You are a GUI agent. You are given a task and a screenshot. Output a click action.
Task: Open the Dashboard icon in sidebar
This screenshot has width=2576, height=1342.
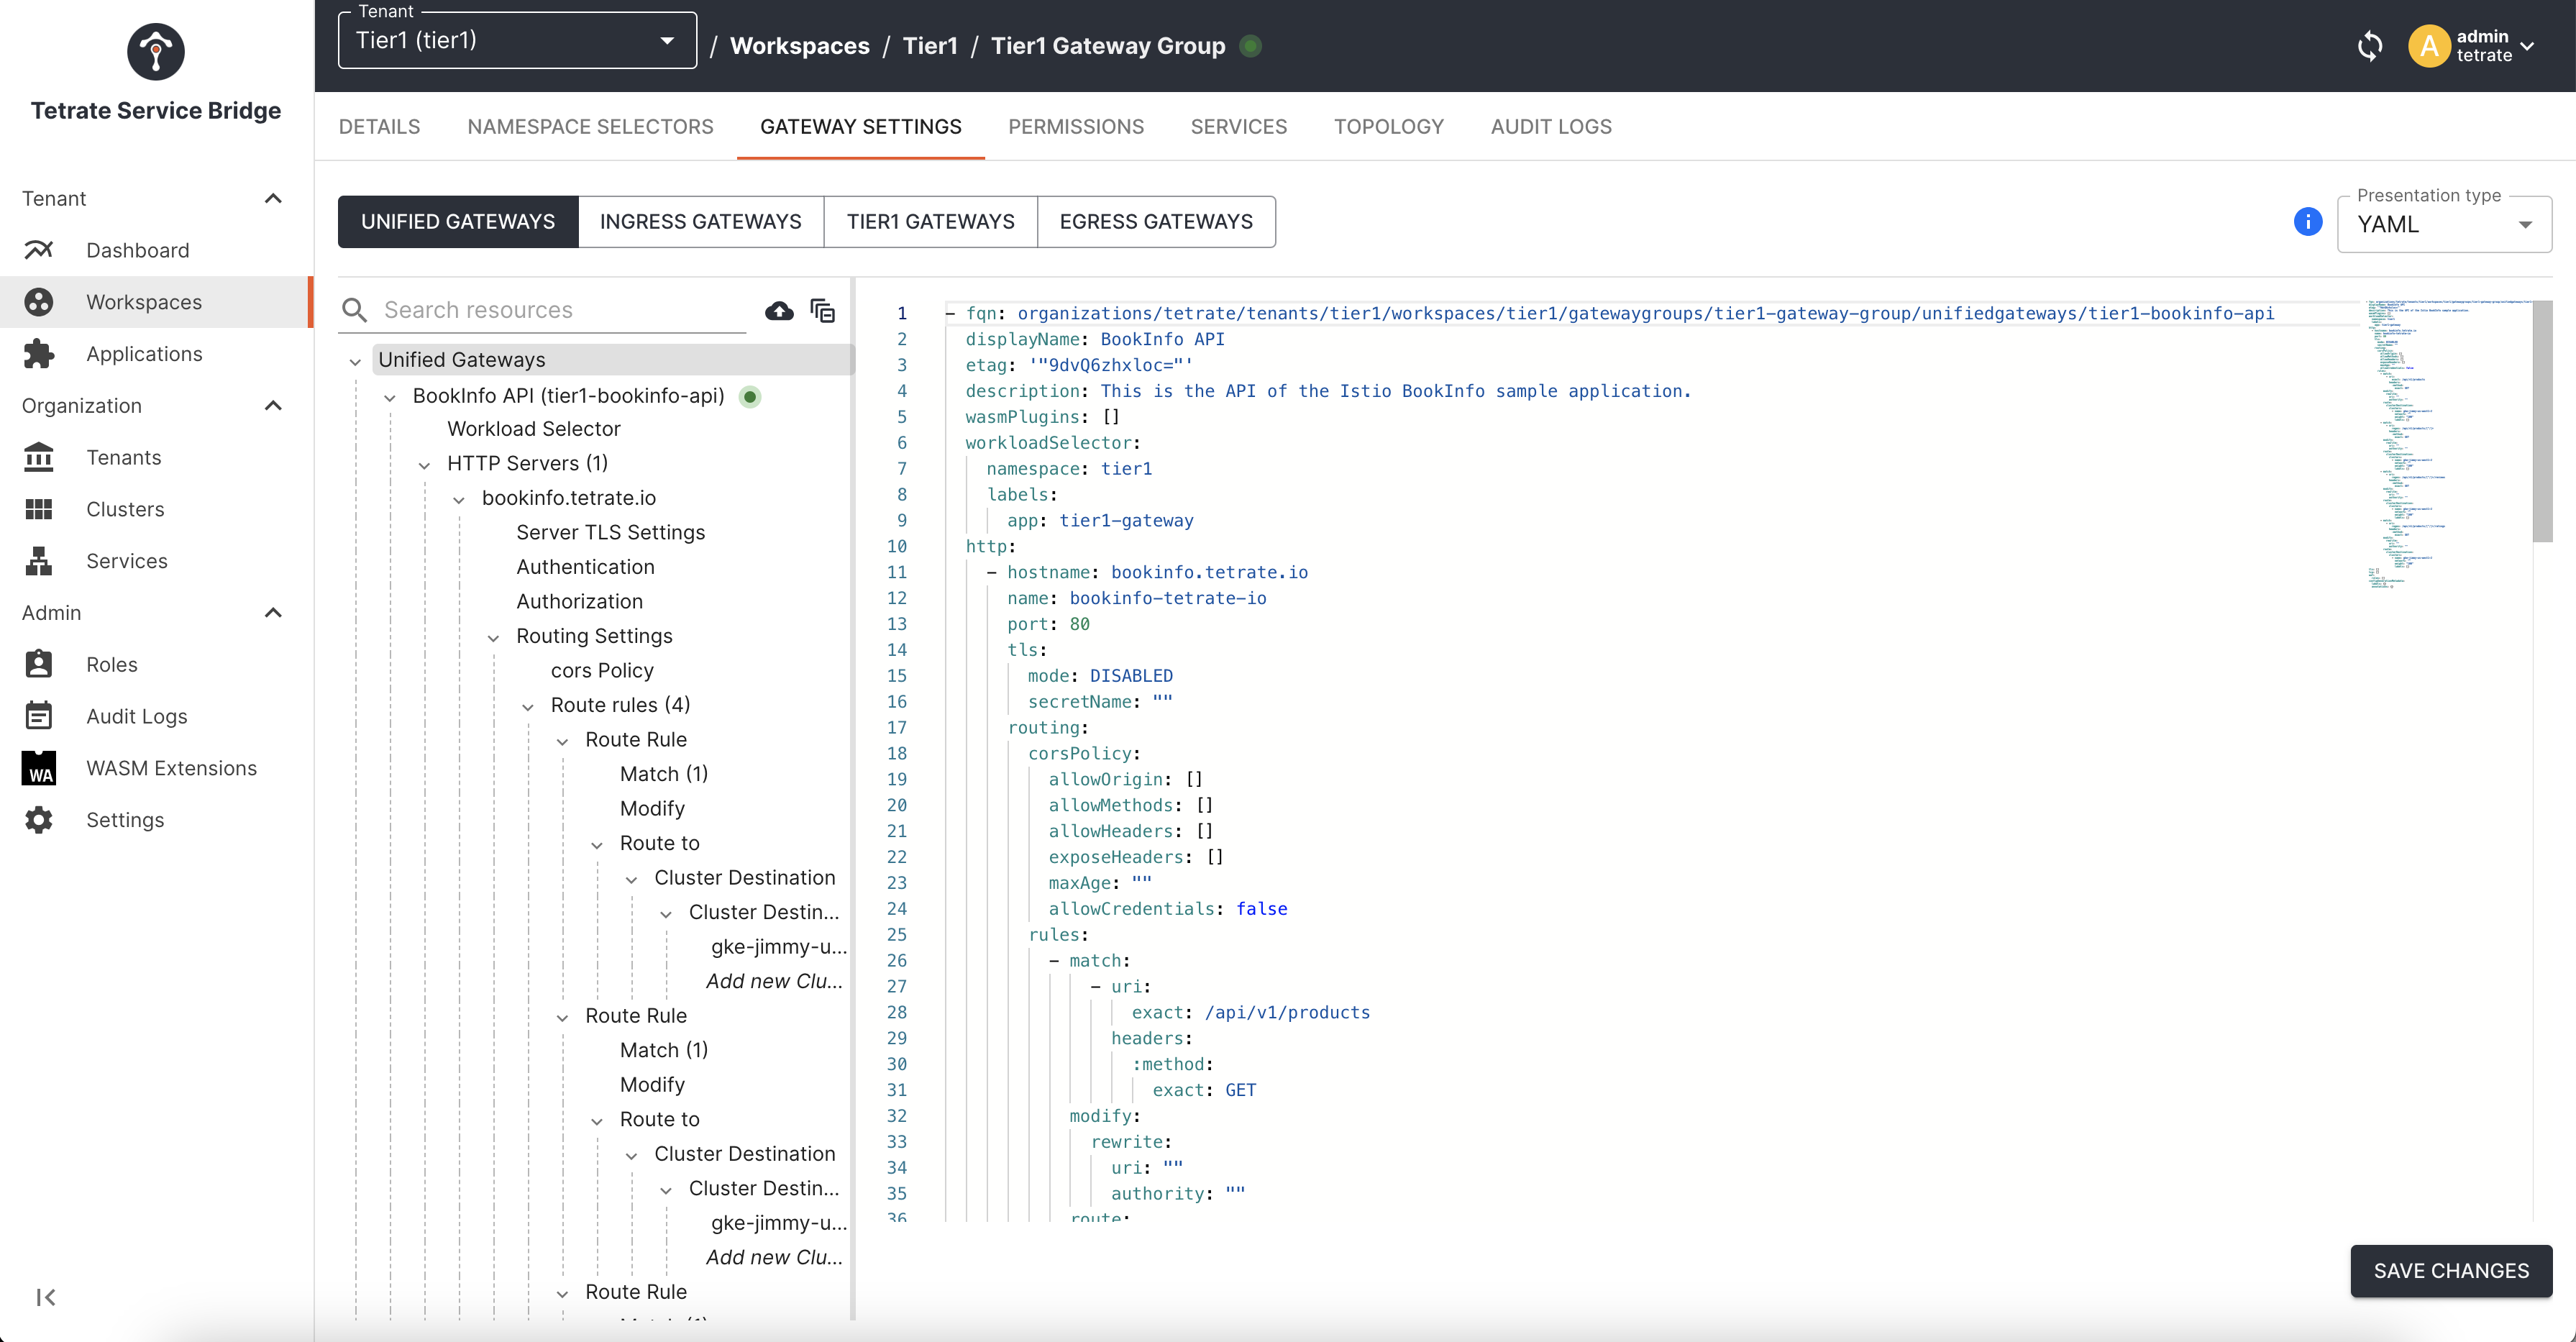pyautogui.click(x=39, y=250)
